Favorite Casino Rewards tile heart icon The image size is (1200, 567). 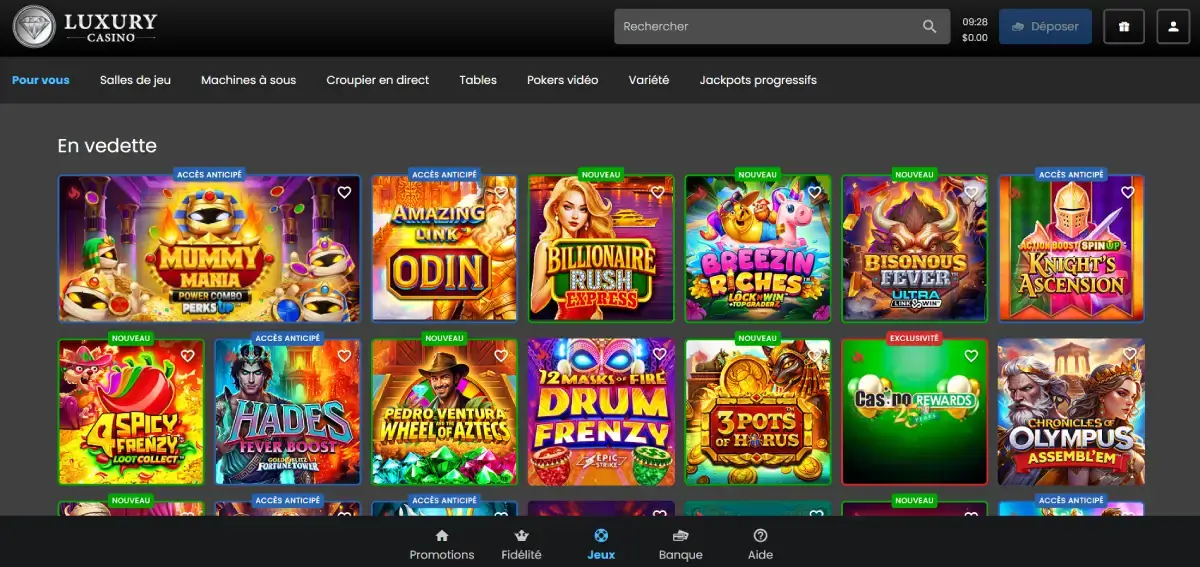tap(971, 355)
